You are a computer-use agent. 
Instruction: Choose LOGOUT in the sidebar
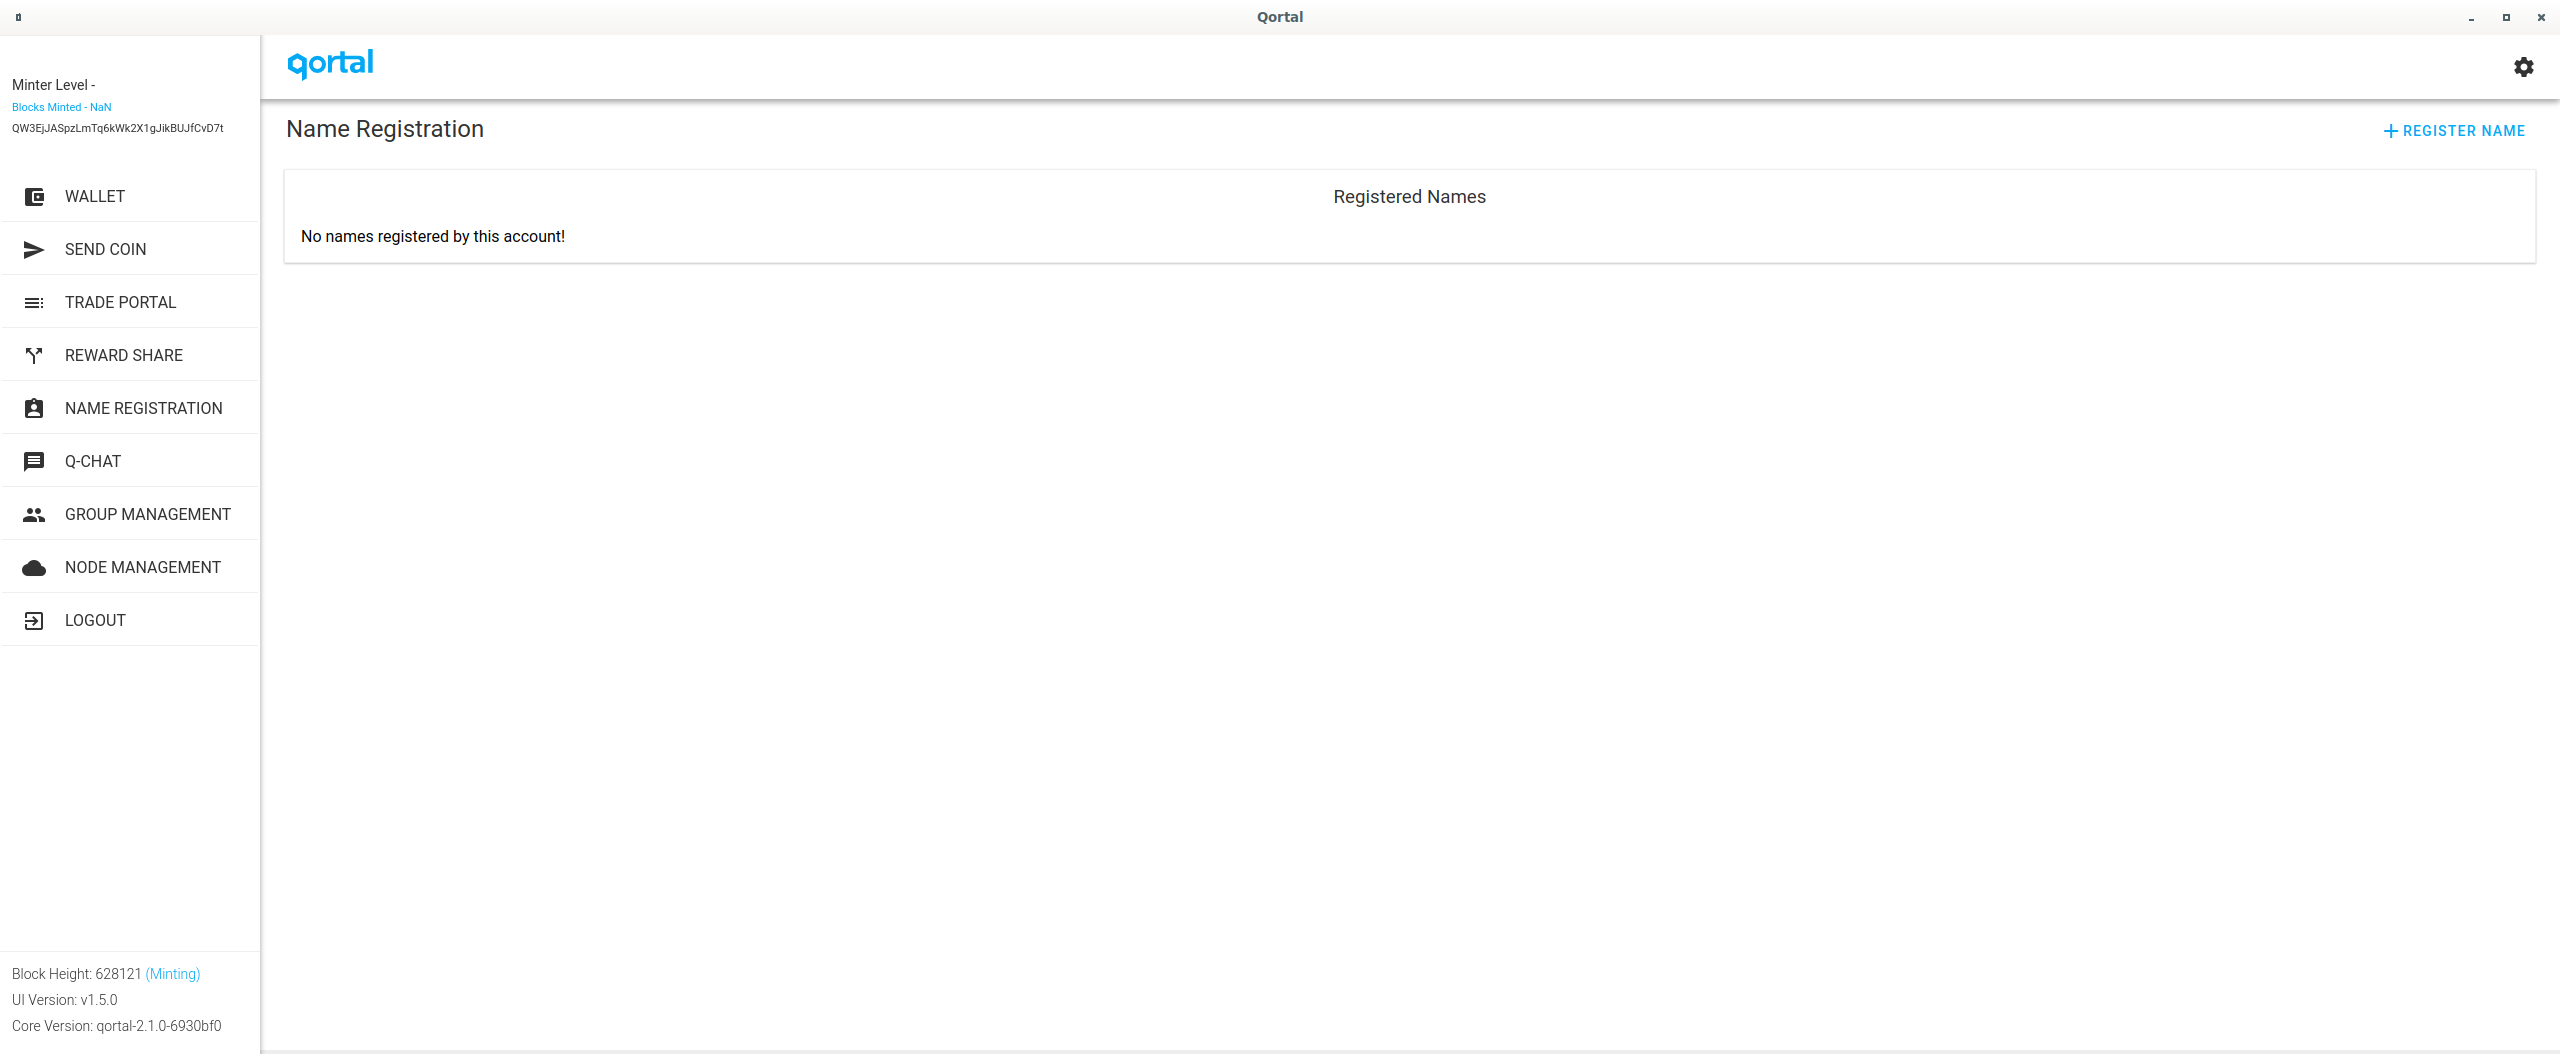[130, 620]
